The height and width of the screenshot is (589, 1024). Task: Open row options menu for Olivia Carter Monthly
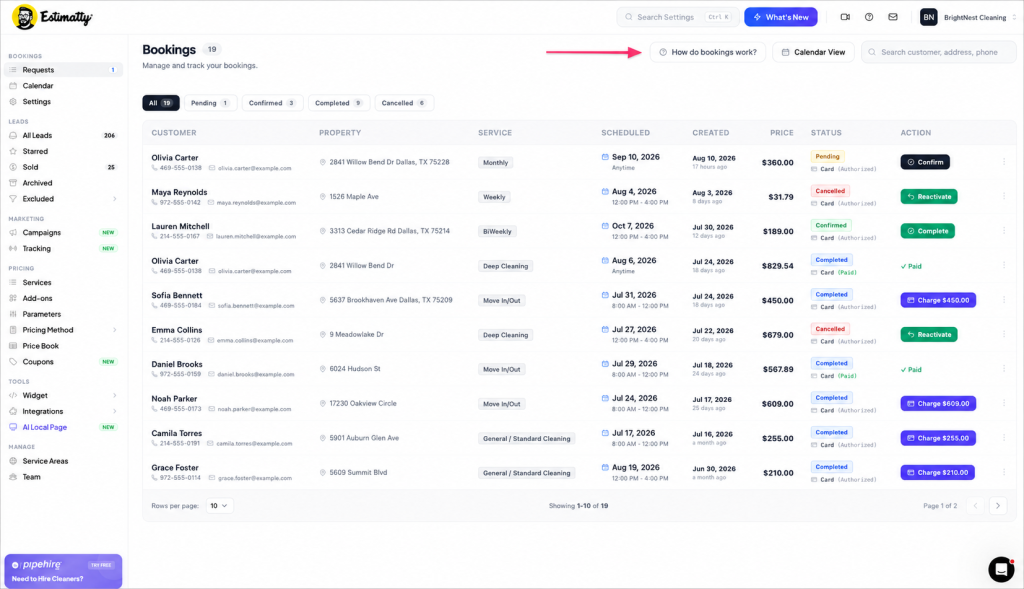1004,162
